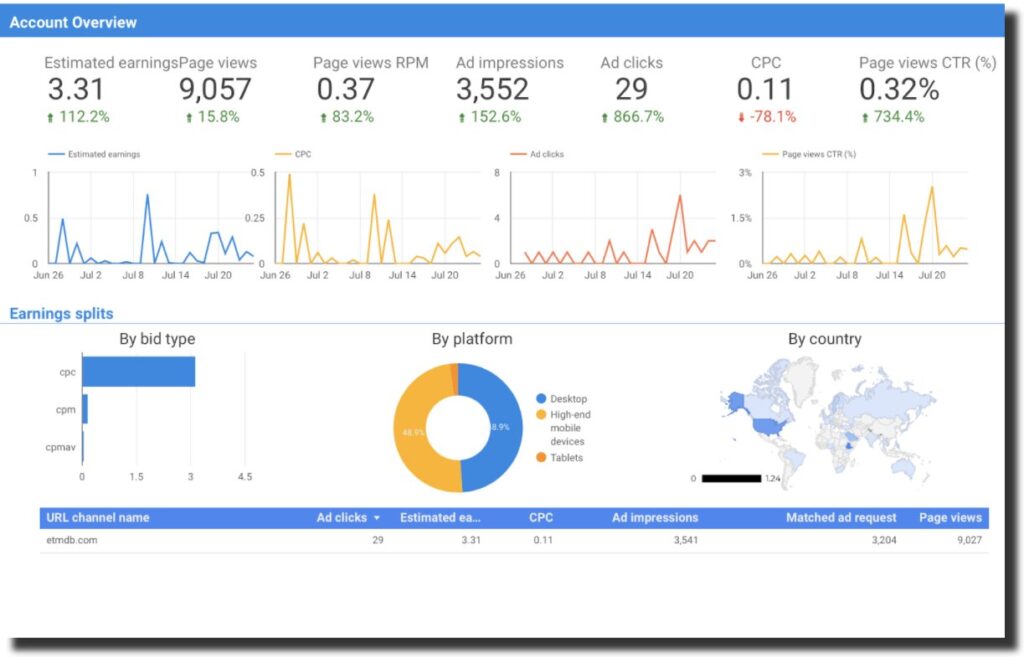This screenshot has height=657, width=1024.
Task: Click the CPC scorecard value 0.11
Action: click(765, 89)
